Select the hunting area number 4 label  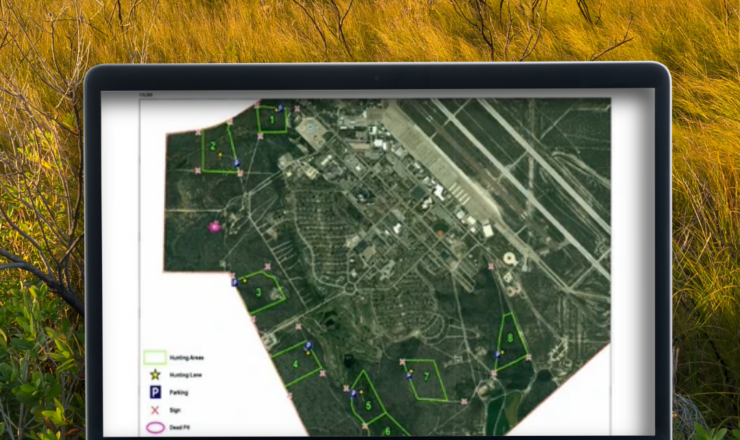pyautogui.click(x=296, y=364)
